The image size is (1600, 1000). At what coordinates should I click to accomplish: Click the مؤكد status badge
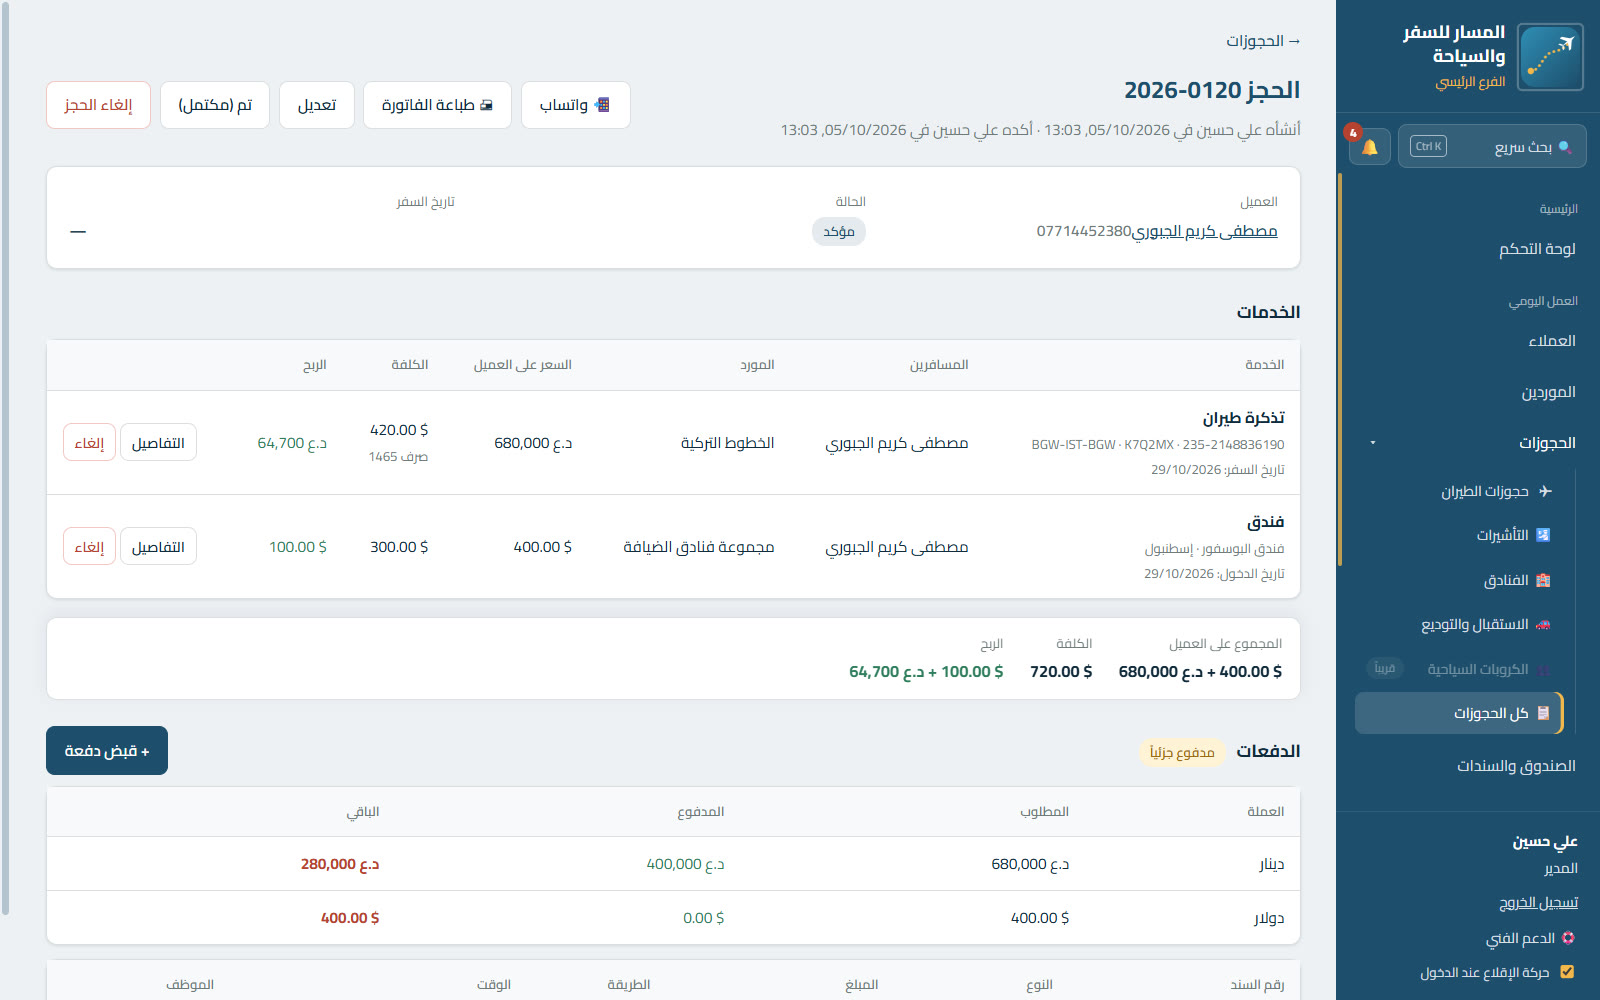click(839, 231)
